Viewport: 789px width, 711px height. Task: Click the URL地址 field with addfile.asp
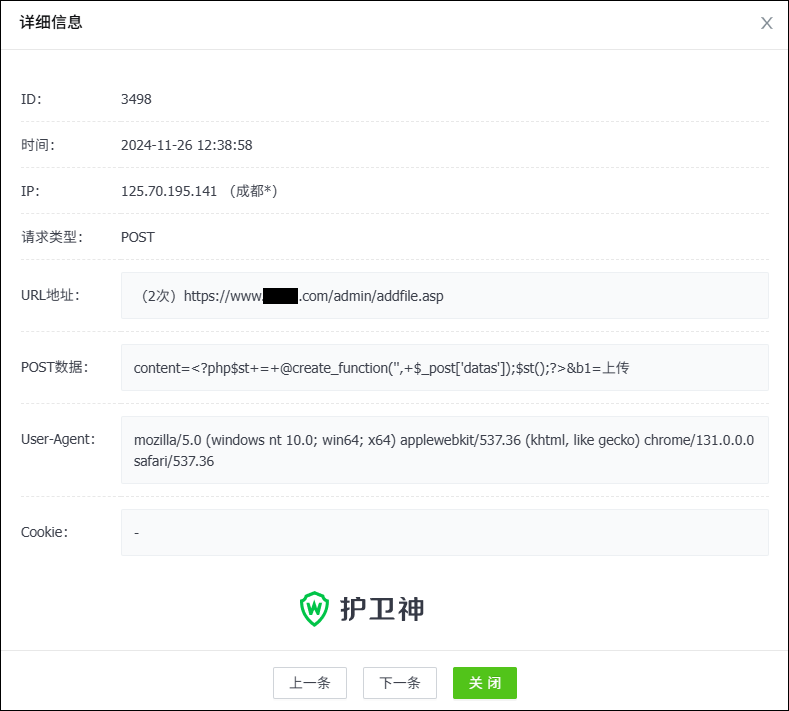pos(445,295)
